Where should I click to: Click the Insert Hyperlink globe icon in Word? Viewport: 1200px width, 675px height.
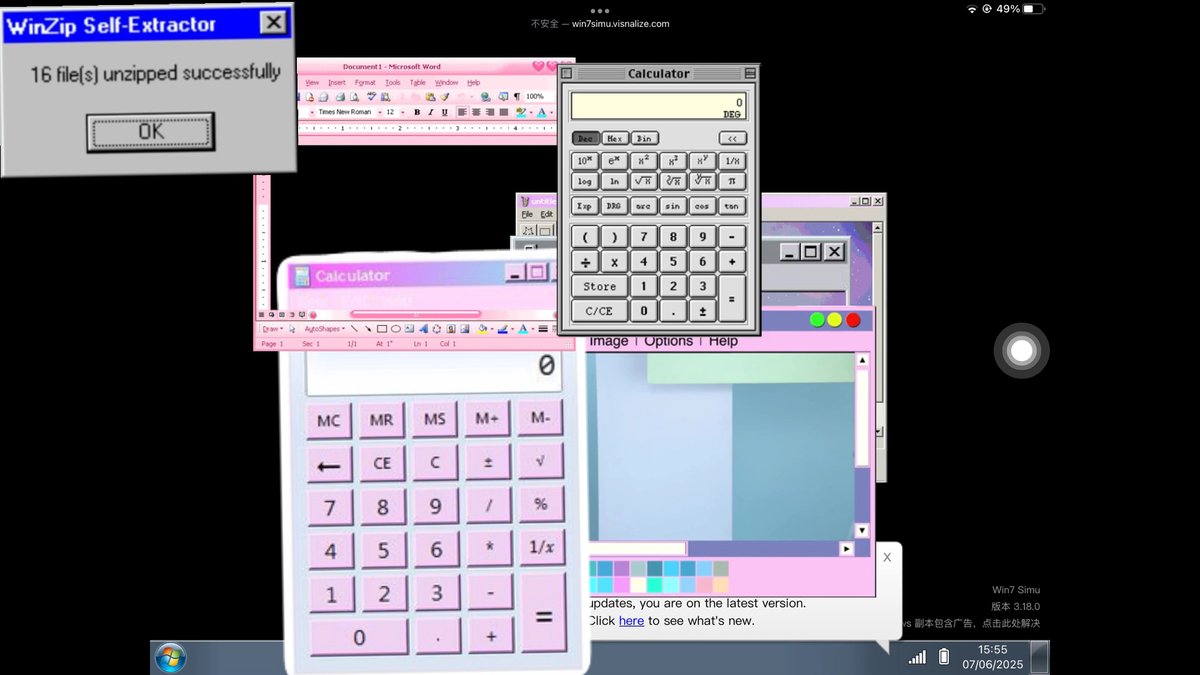pyautogui.click(x=485, y=97)
